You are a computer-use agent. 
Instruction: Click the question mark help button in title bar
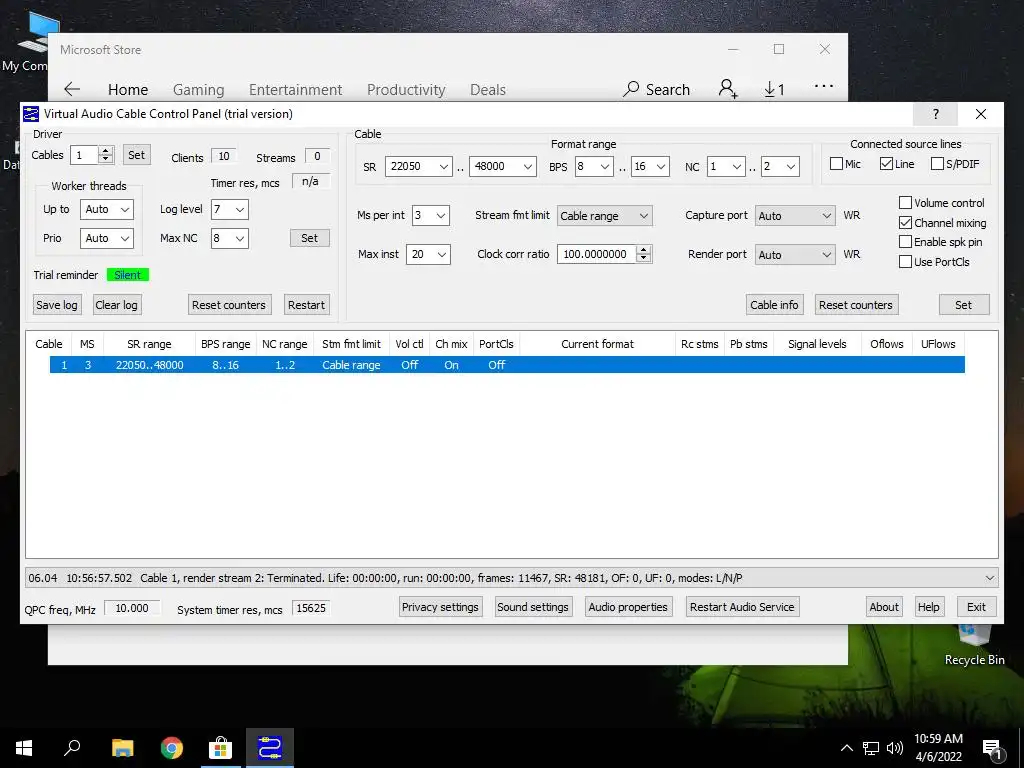click(x=936, y=114)
